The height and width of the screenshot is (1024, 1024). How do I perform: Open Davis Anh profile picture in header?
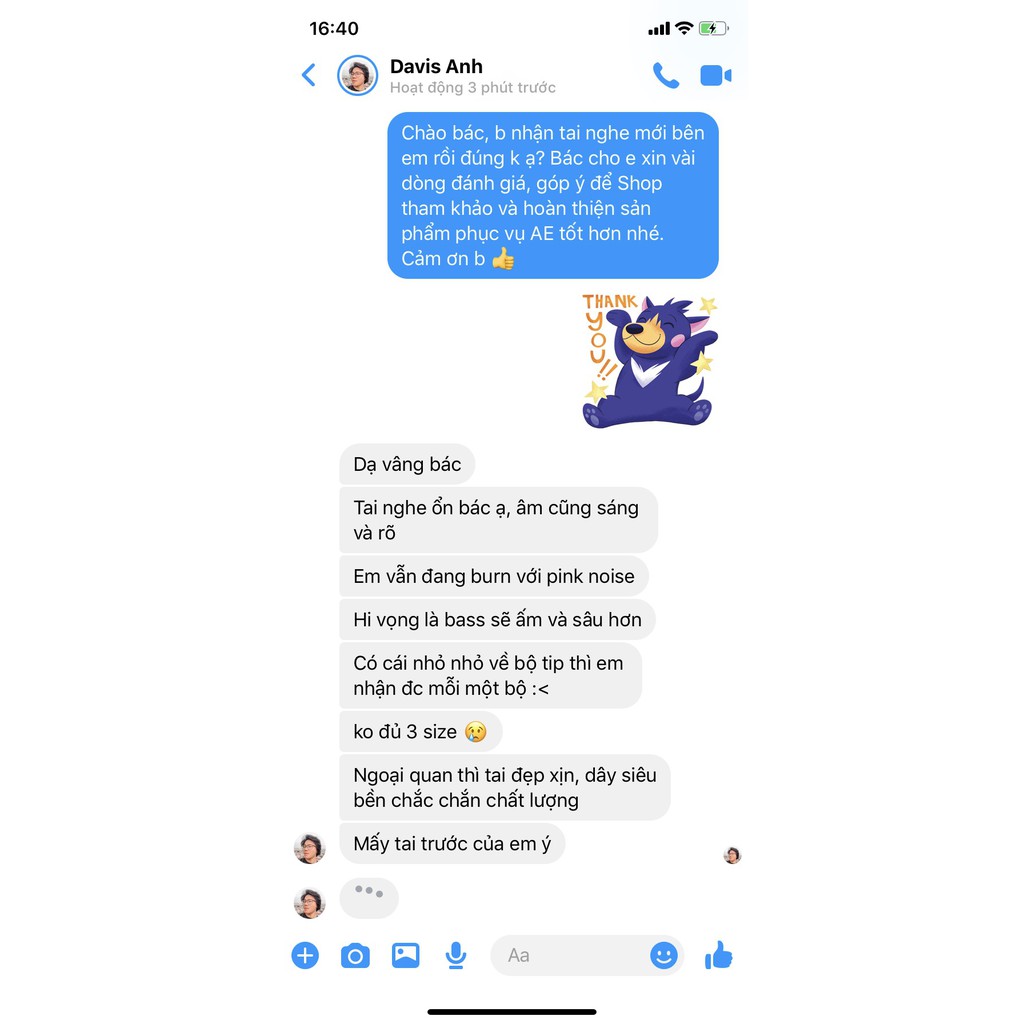tap(357, 75)
